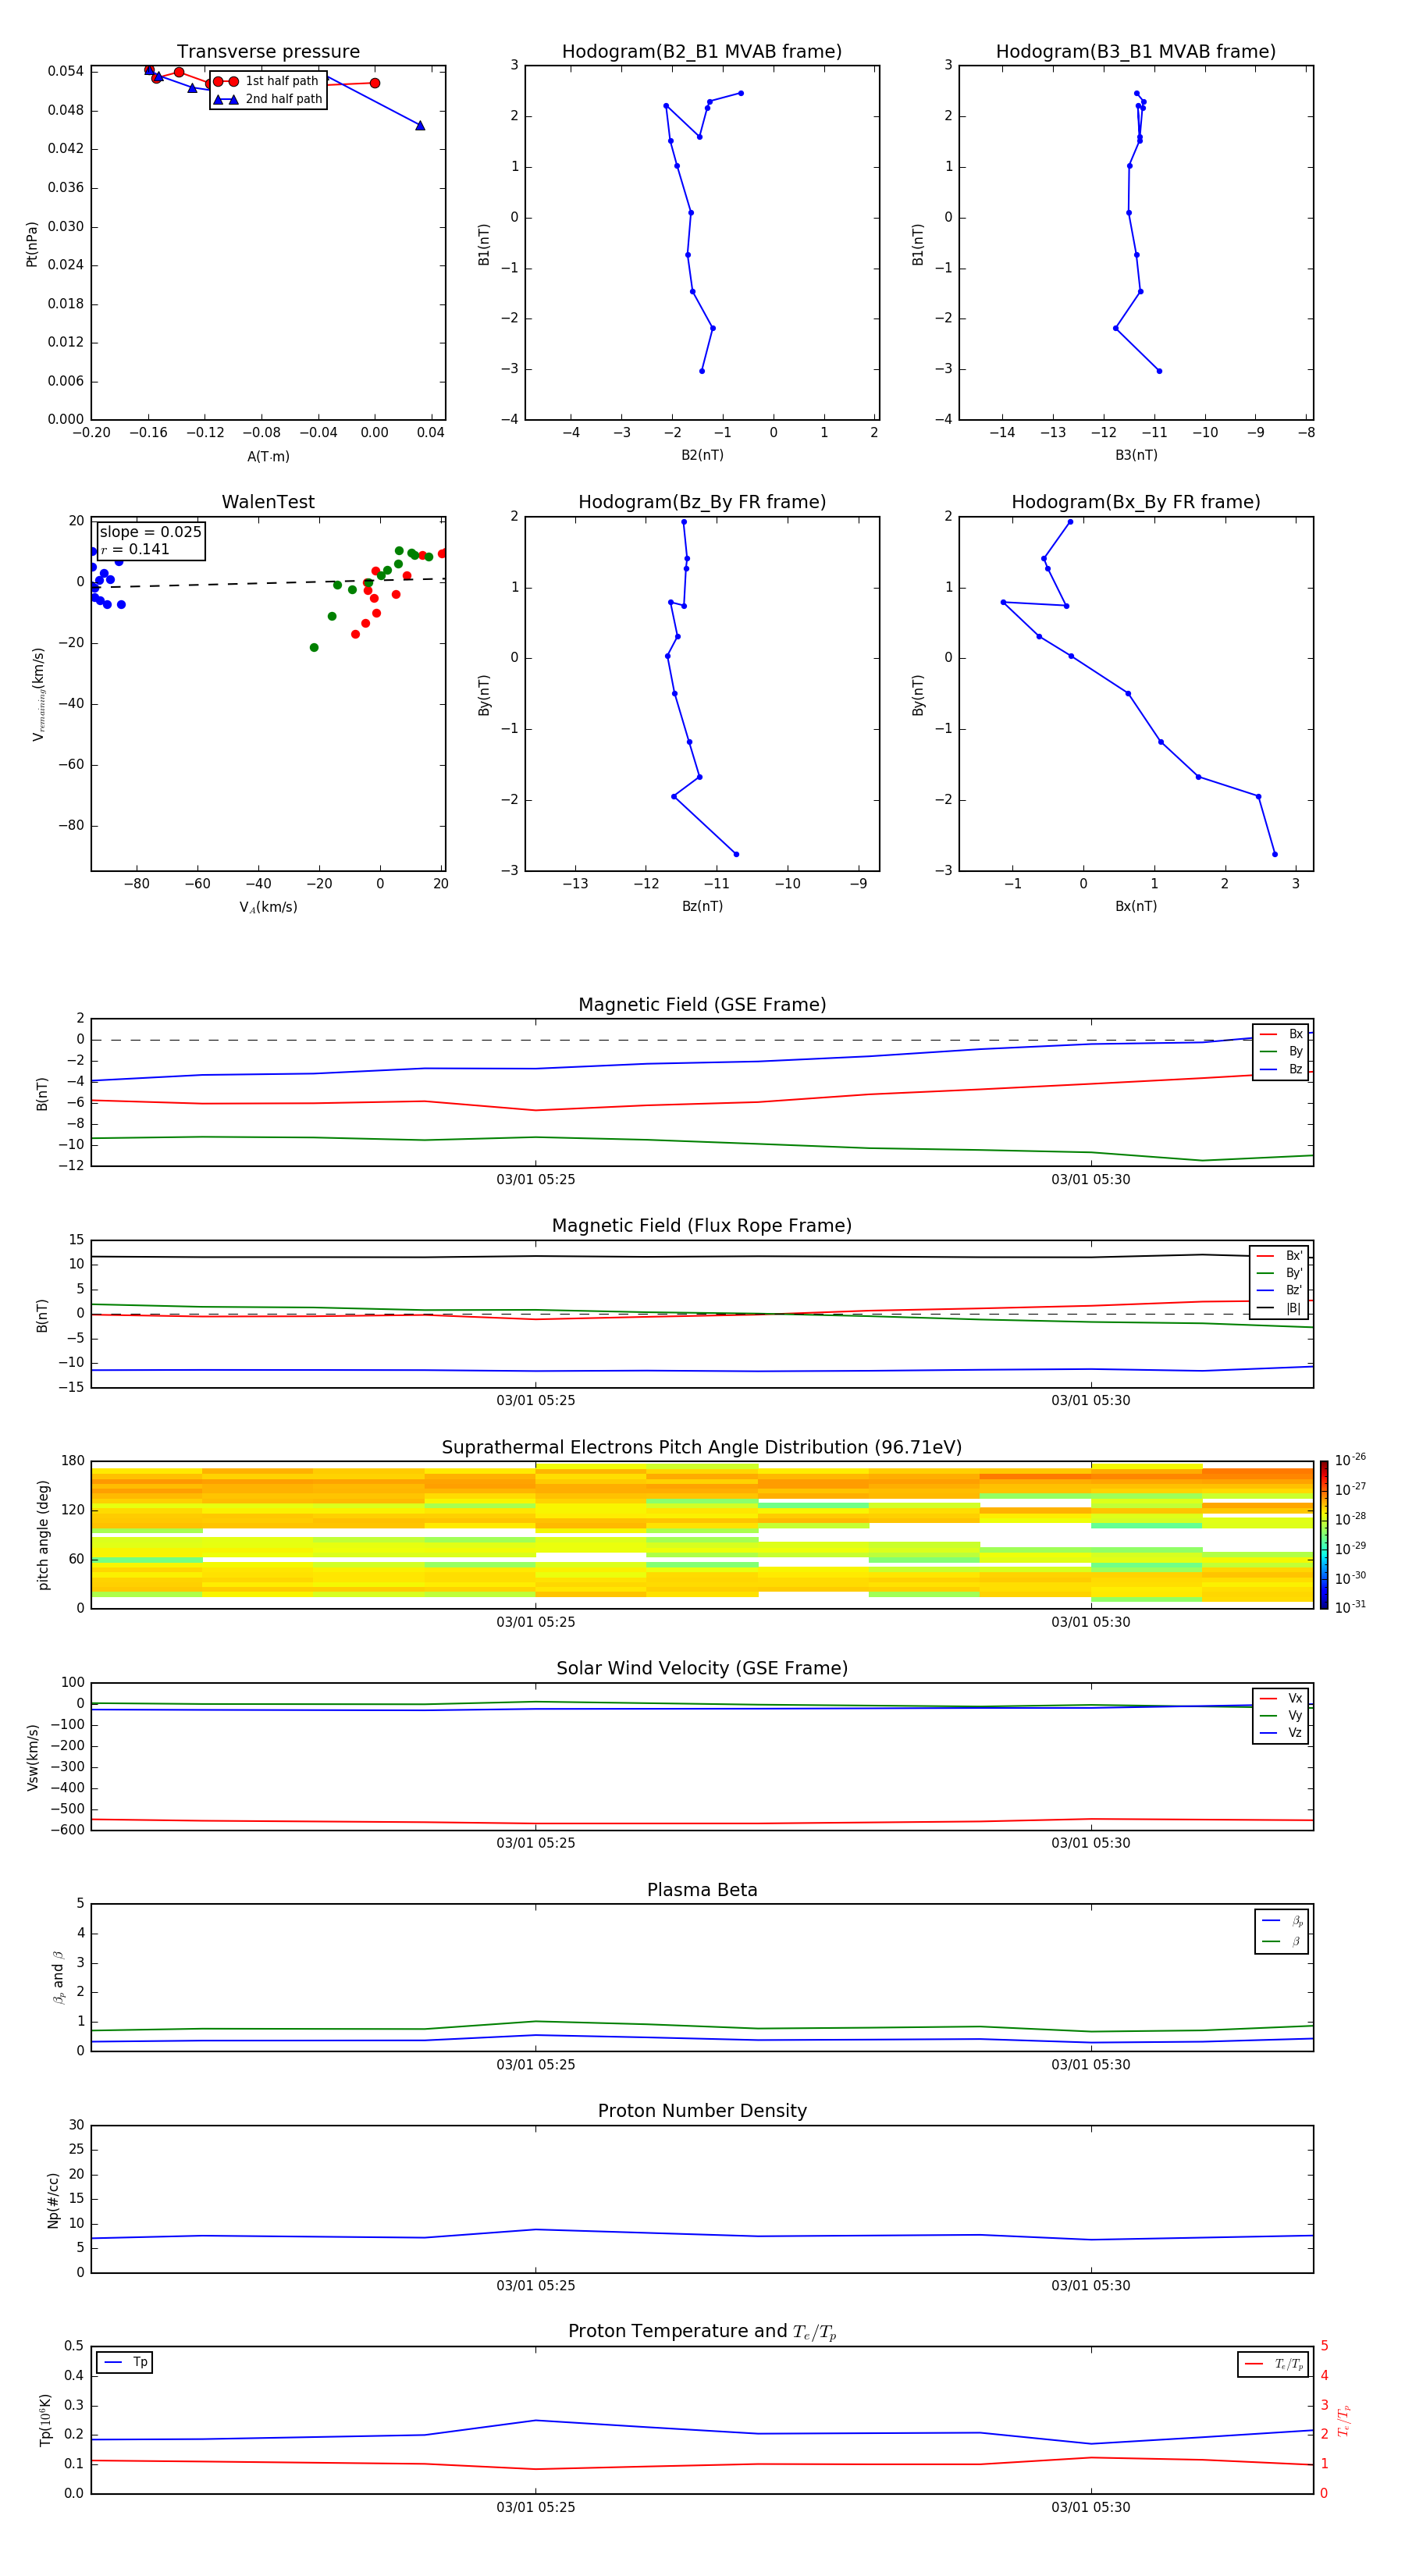Click the "Magnetic Field (GSE Frame)" title
1405x2576 pixels.
(702, 1005)
